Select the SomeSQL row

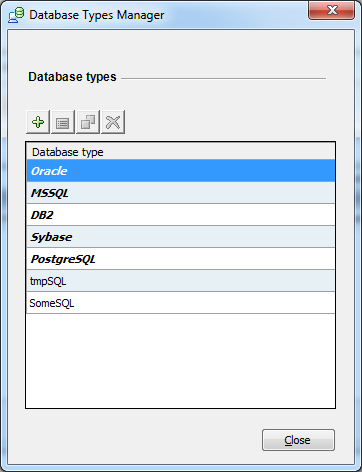(181, 303)
